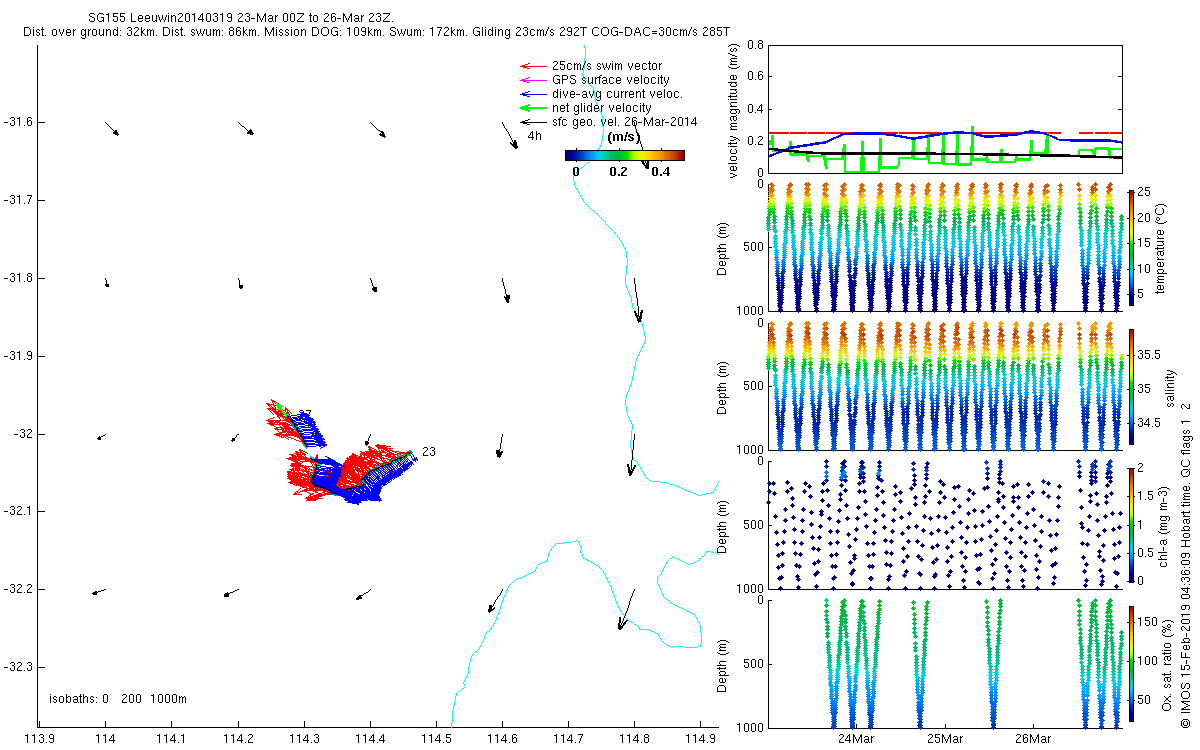Click the salinity colorbar
The width and height of the screenshot is (1200, 750).
(x=1131, y=385)
